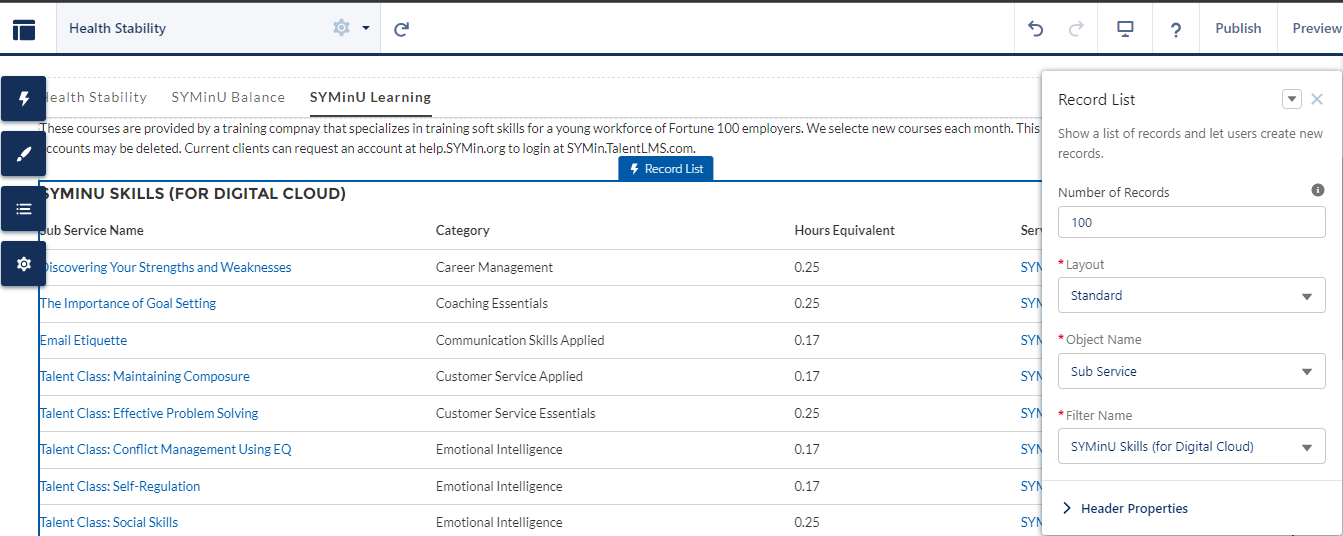Image resolution: width=1343 pixels, height=536 pixels.
Task: Open the Settings gear panel in sidebar
Action: pos(24,264)
